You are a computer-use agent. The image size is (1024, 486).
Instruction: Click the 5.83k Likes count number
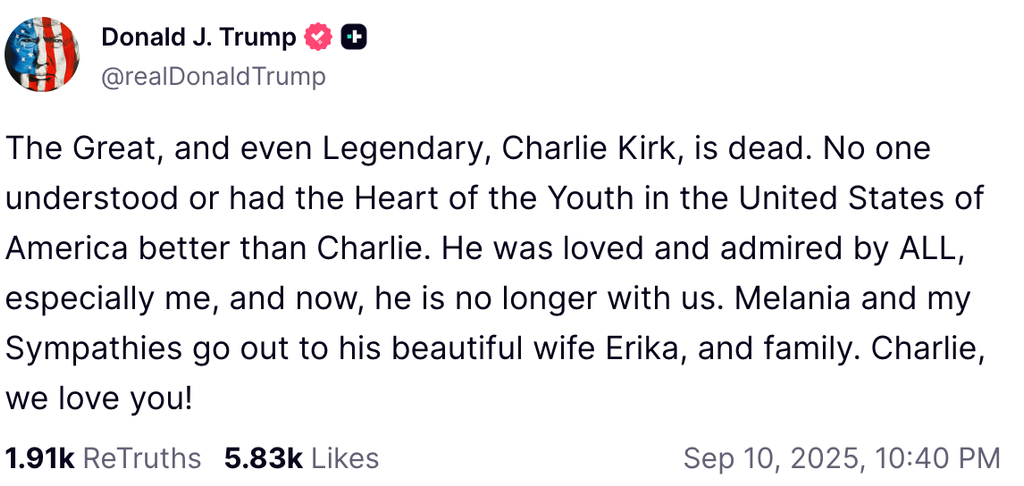[x=263, y=459]
